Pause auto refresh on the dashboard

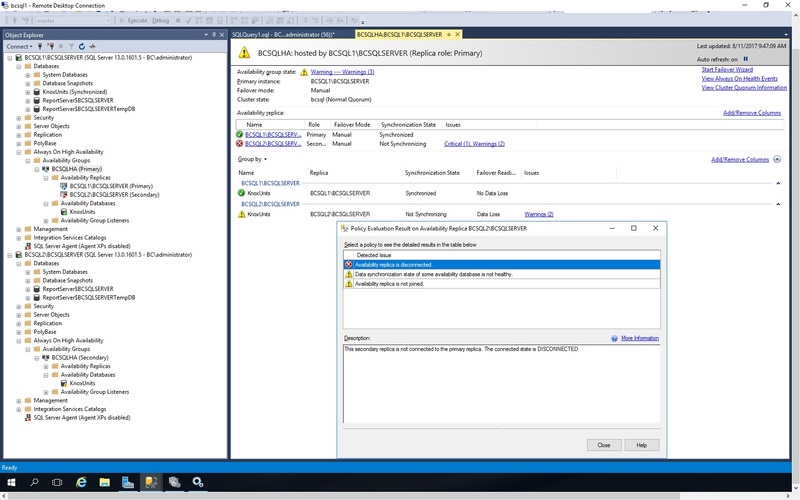point(745,59)
